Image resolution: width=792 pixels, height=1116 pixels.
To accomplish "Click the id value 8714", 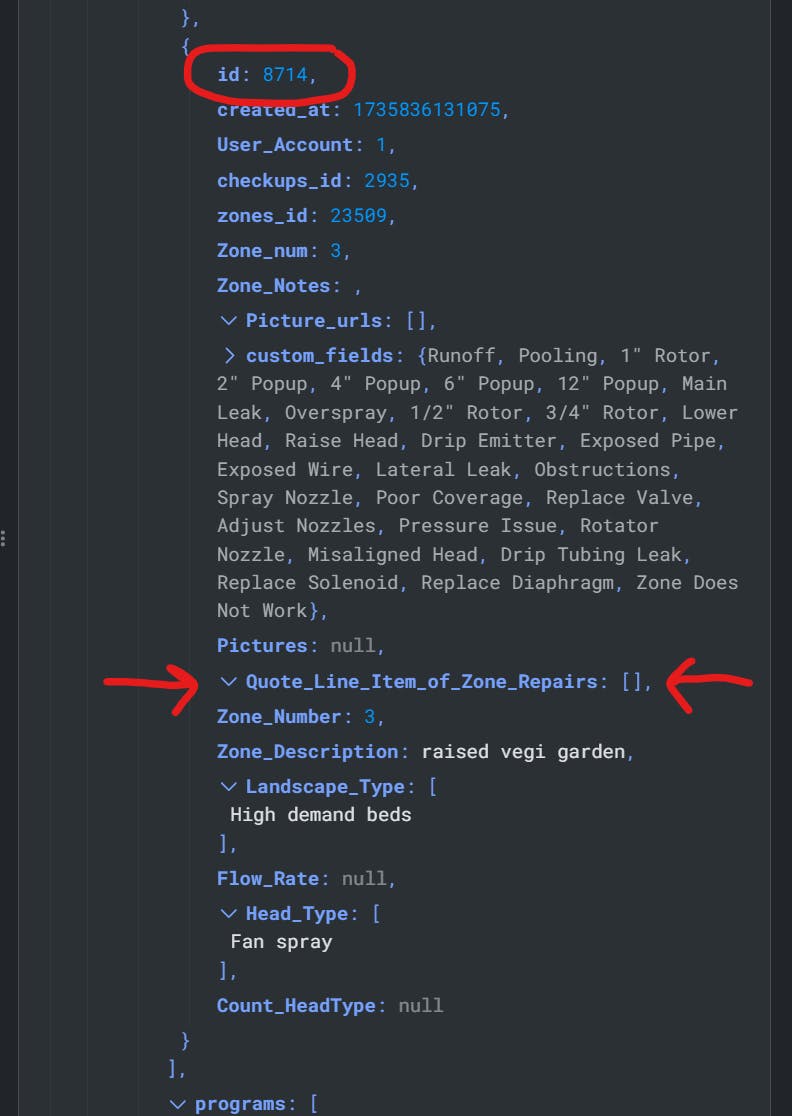I will (285, 74).
